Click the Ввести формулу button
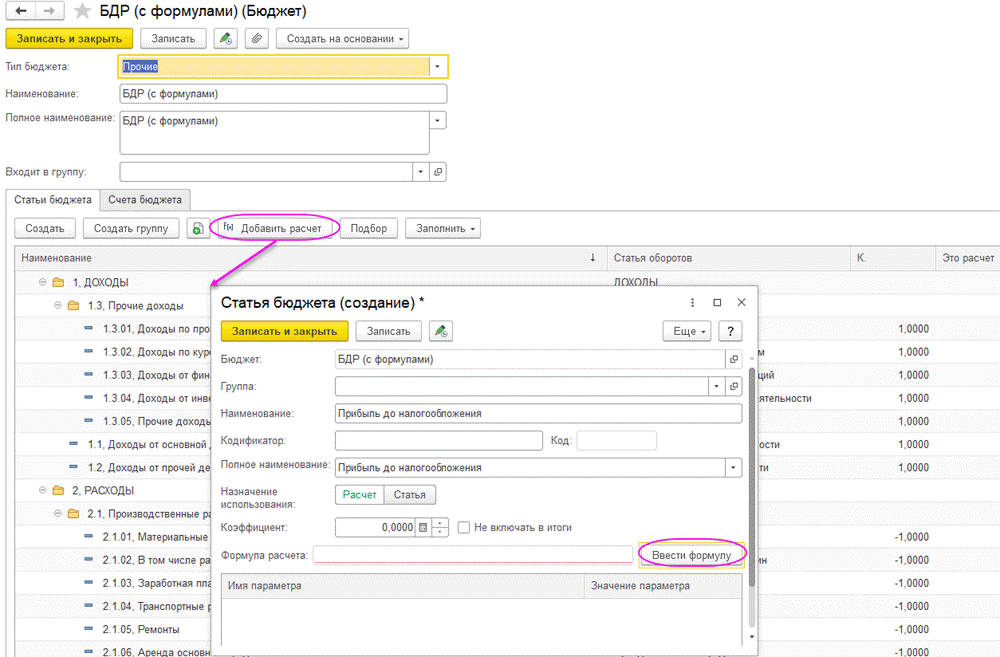 click(691, 555)
